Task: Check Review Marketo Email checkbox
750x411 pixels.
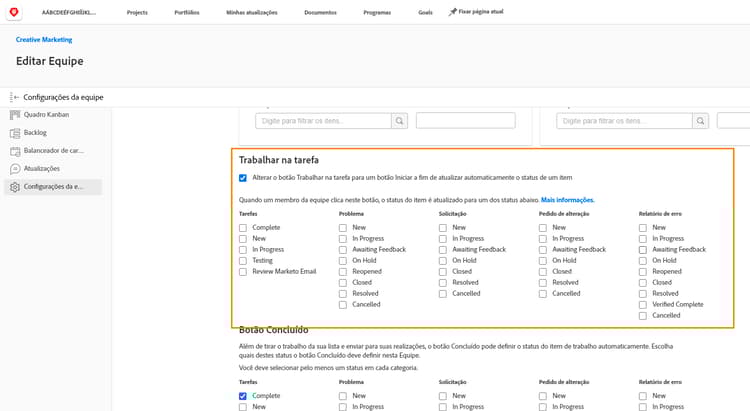Action: (243, 272)
